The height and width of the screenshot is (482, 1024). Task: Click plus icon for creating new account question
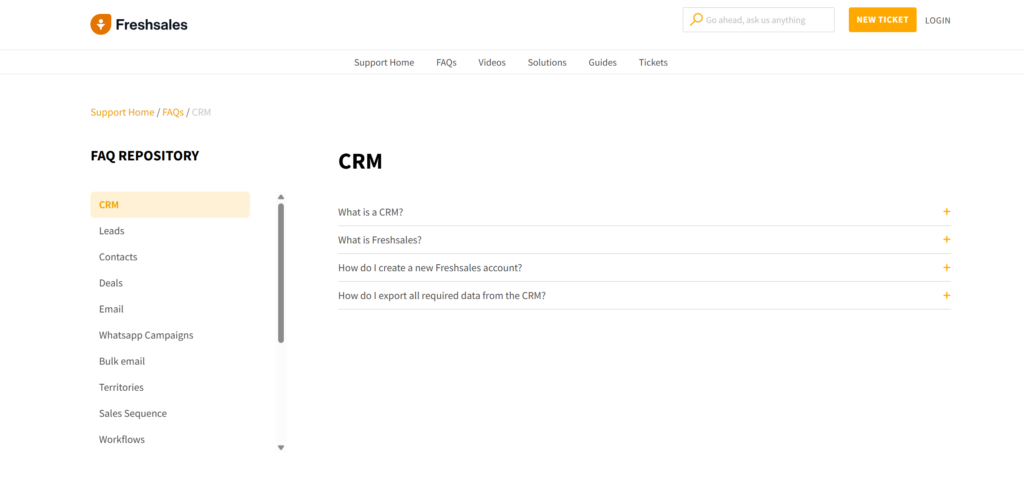946,268
